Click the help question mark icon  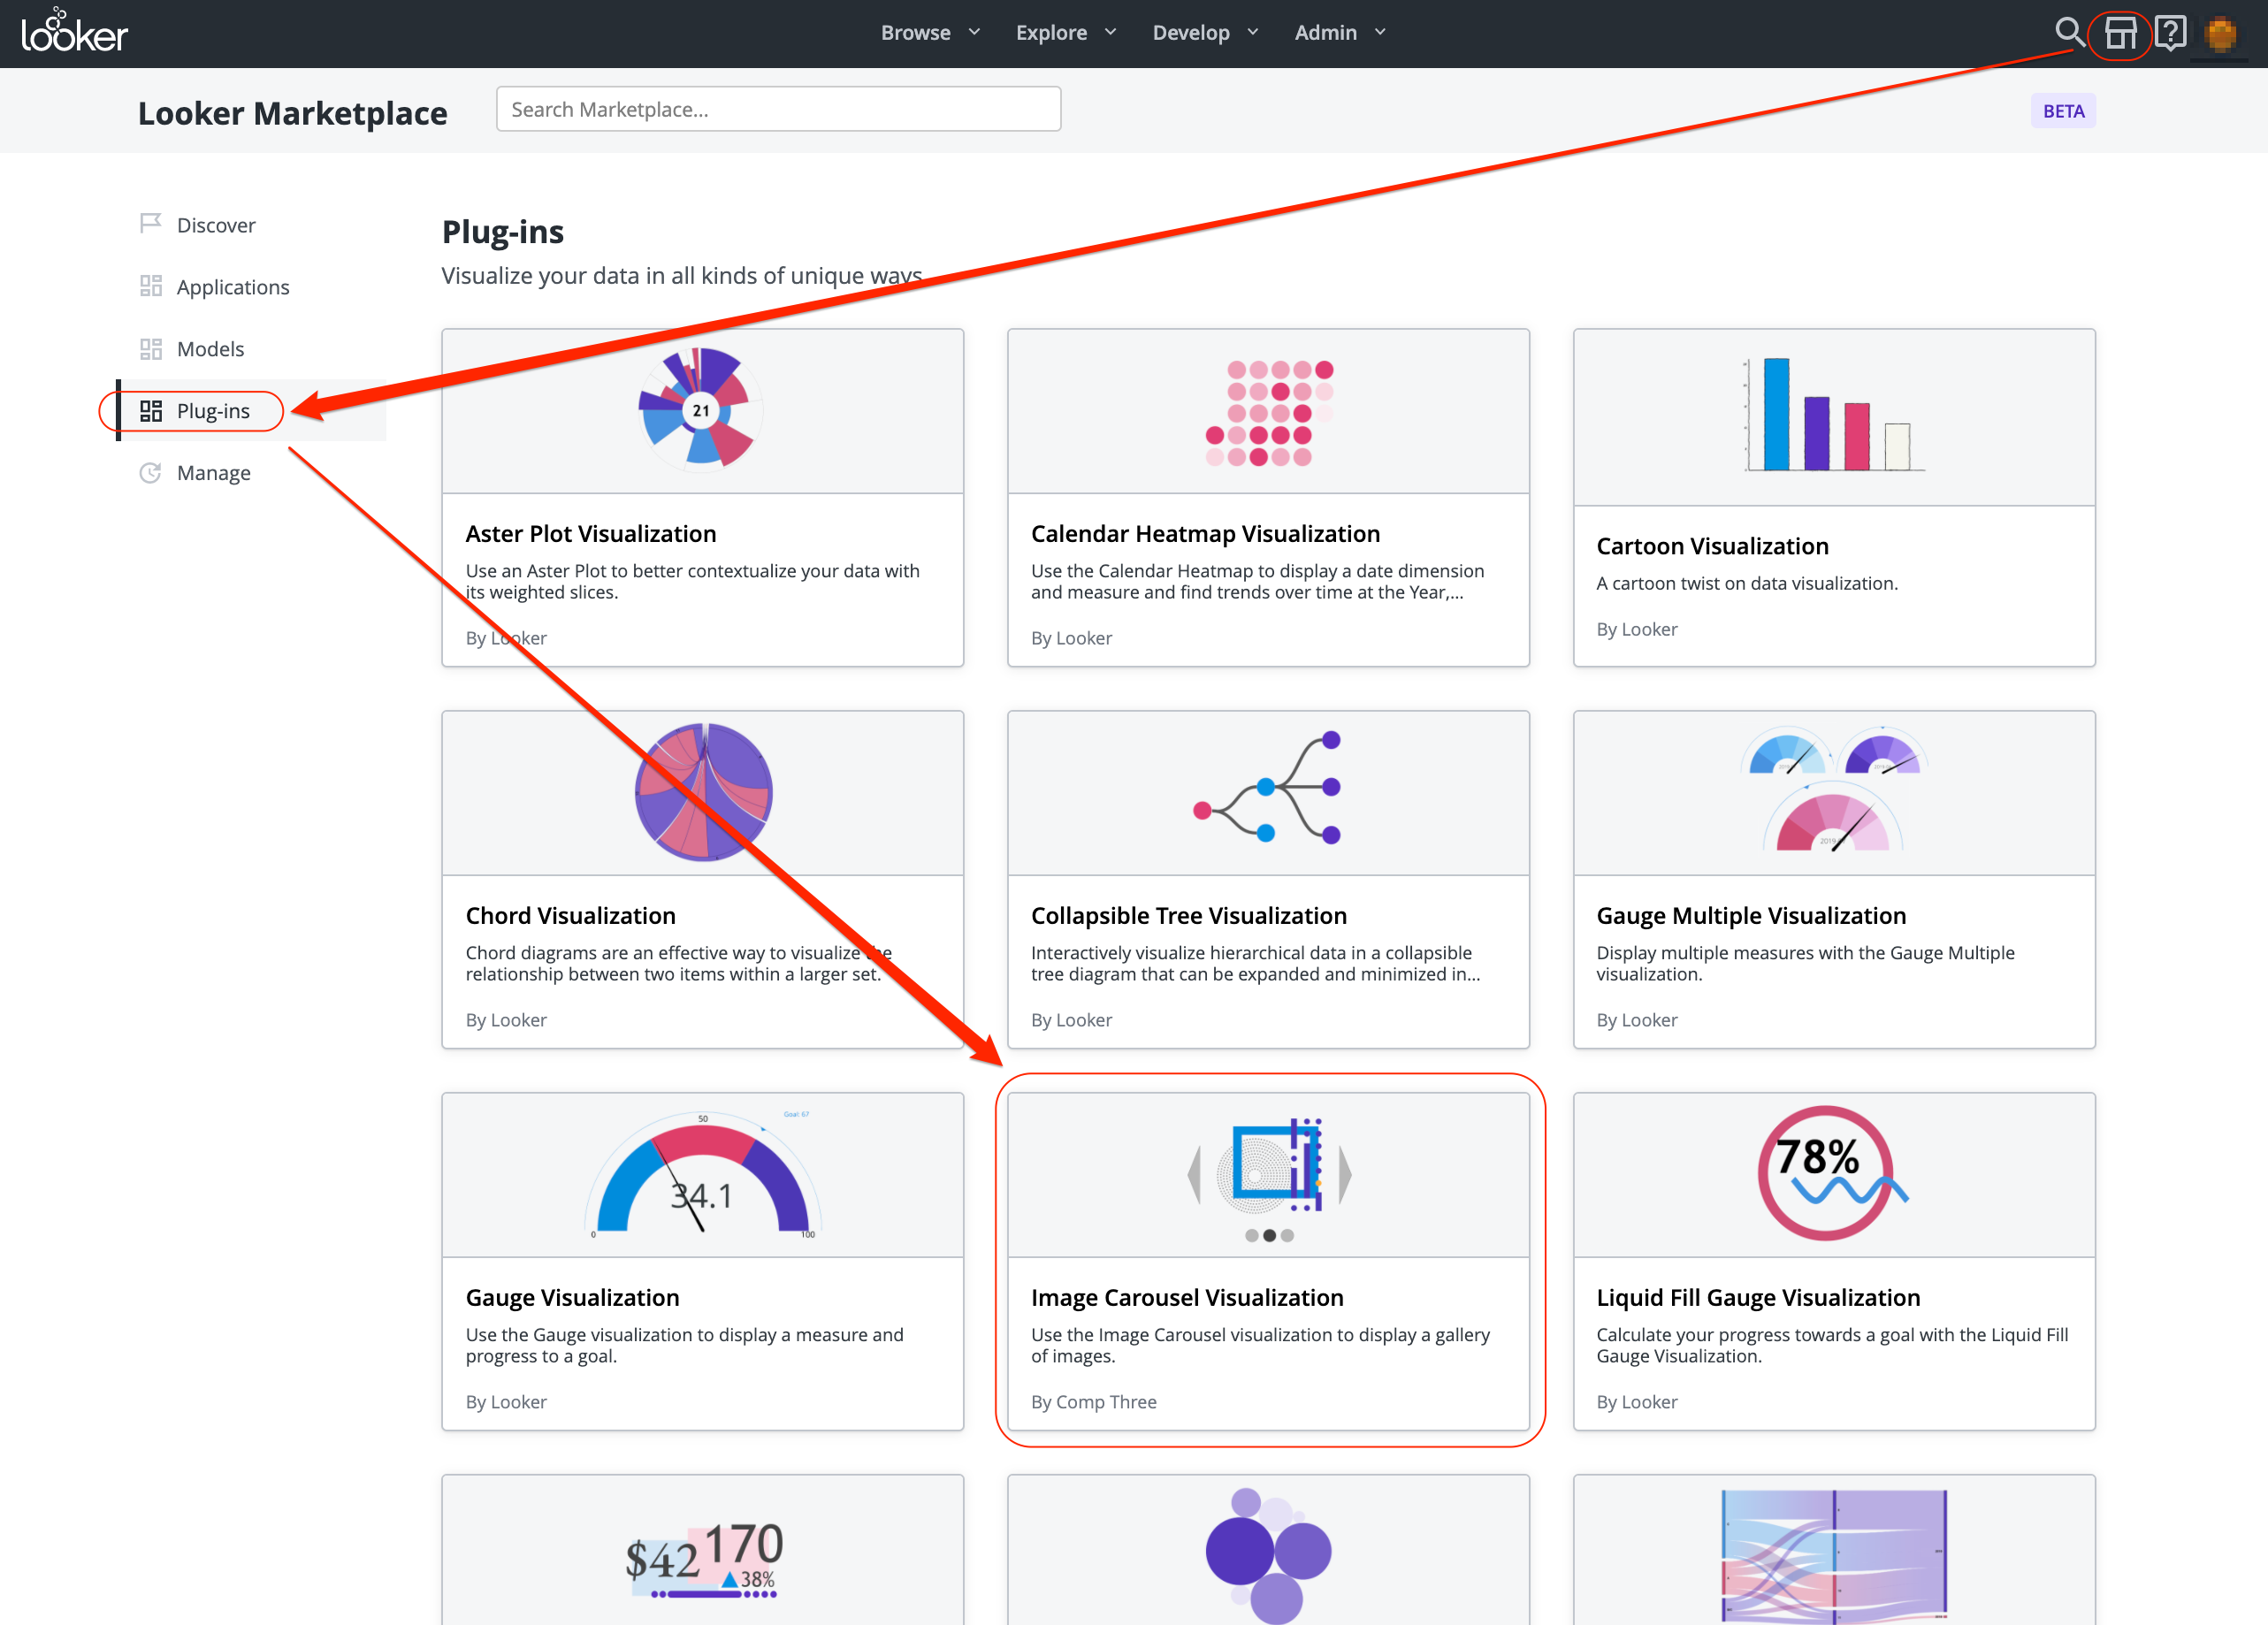click(2169, 32)
